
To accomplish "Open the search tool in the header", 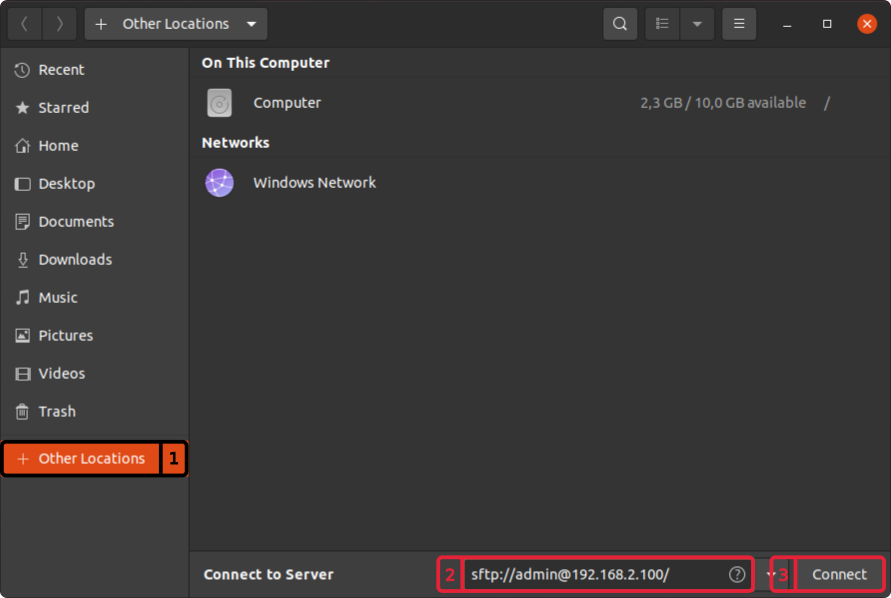I will (620, 24).
